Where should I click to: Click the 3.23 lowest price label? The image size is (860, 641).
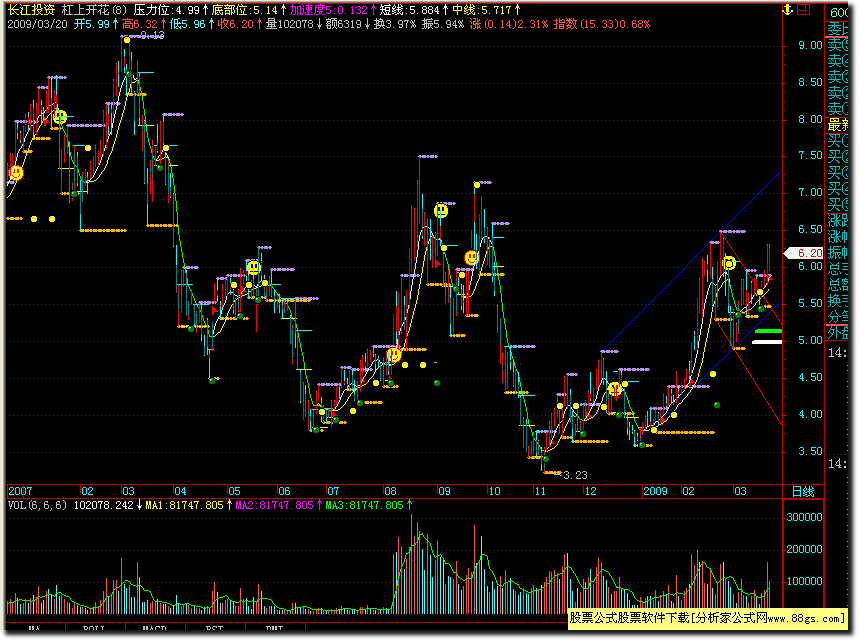point(575,475)
